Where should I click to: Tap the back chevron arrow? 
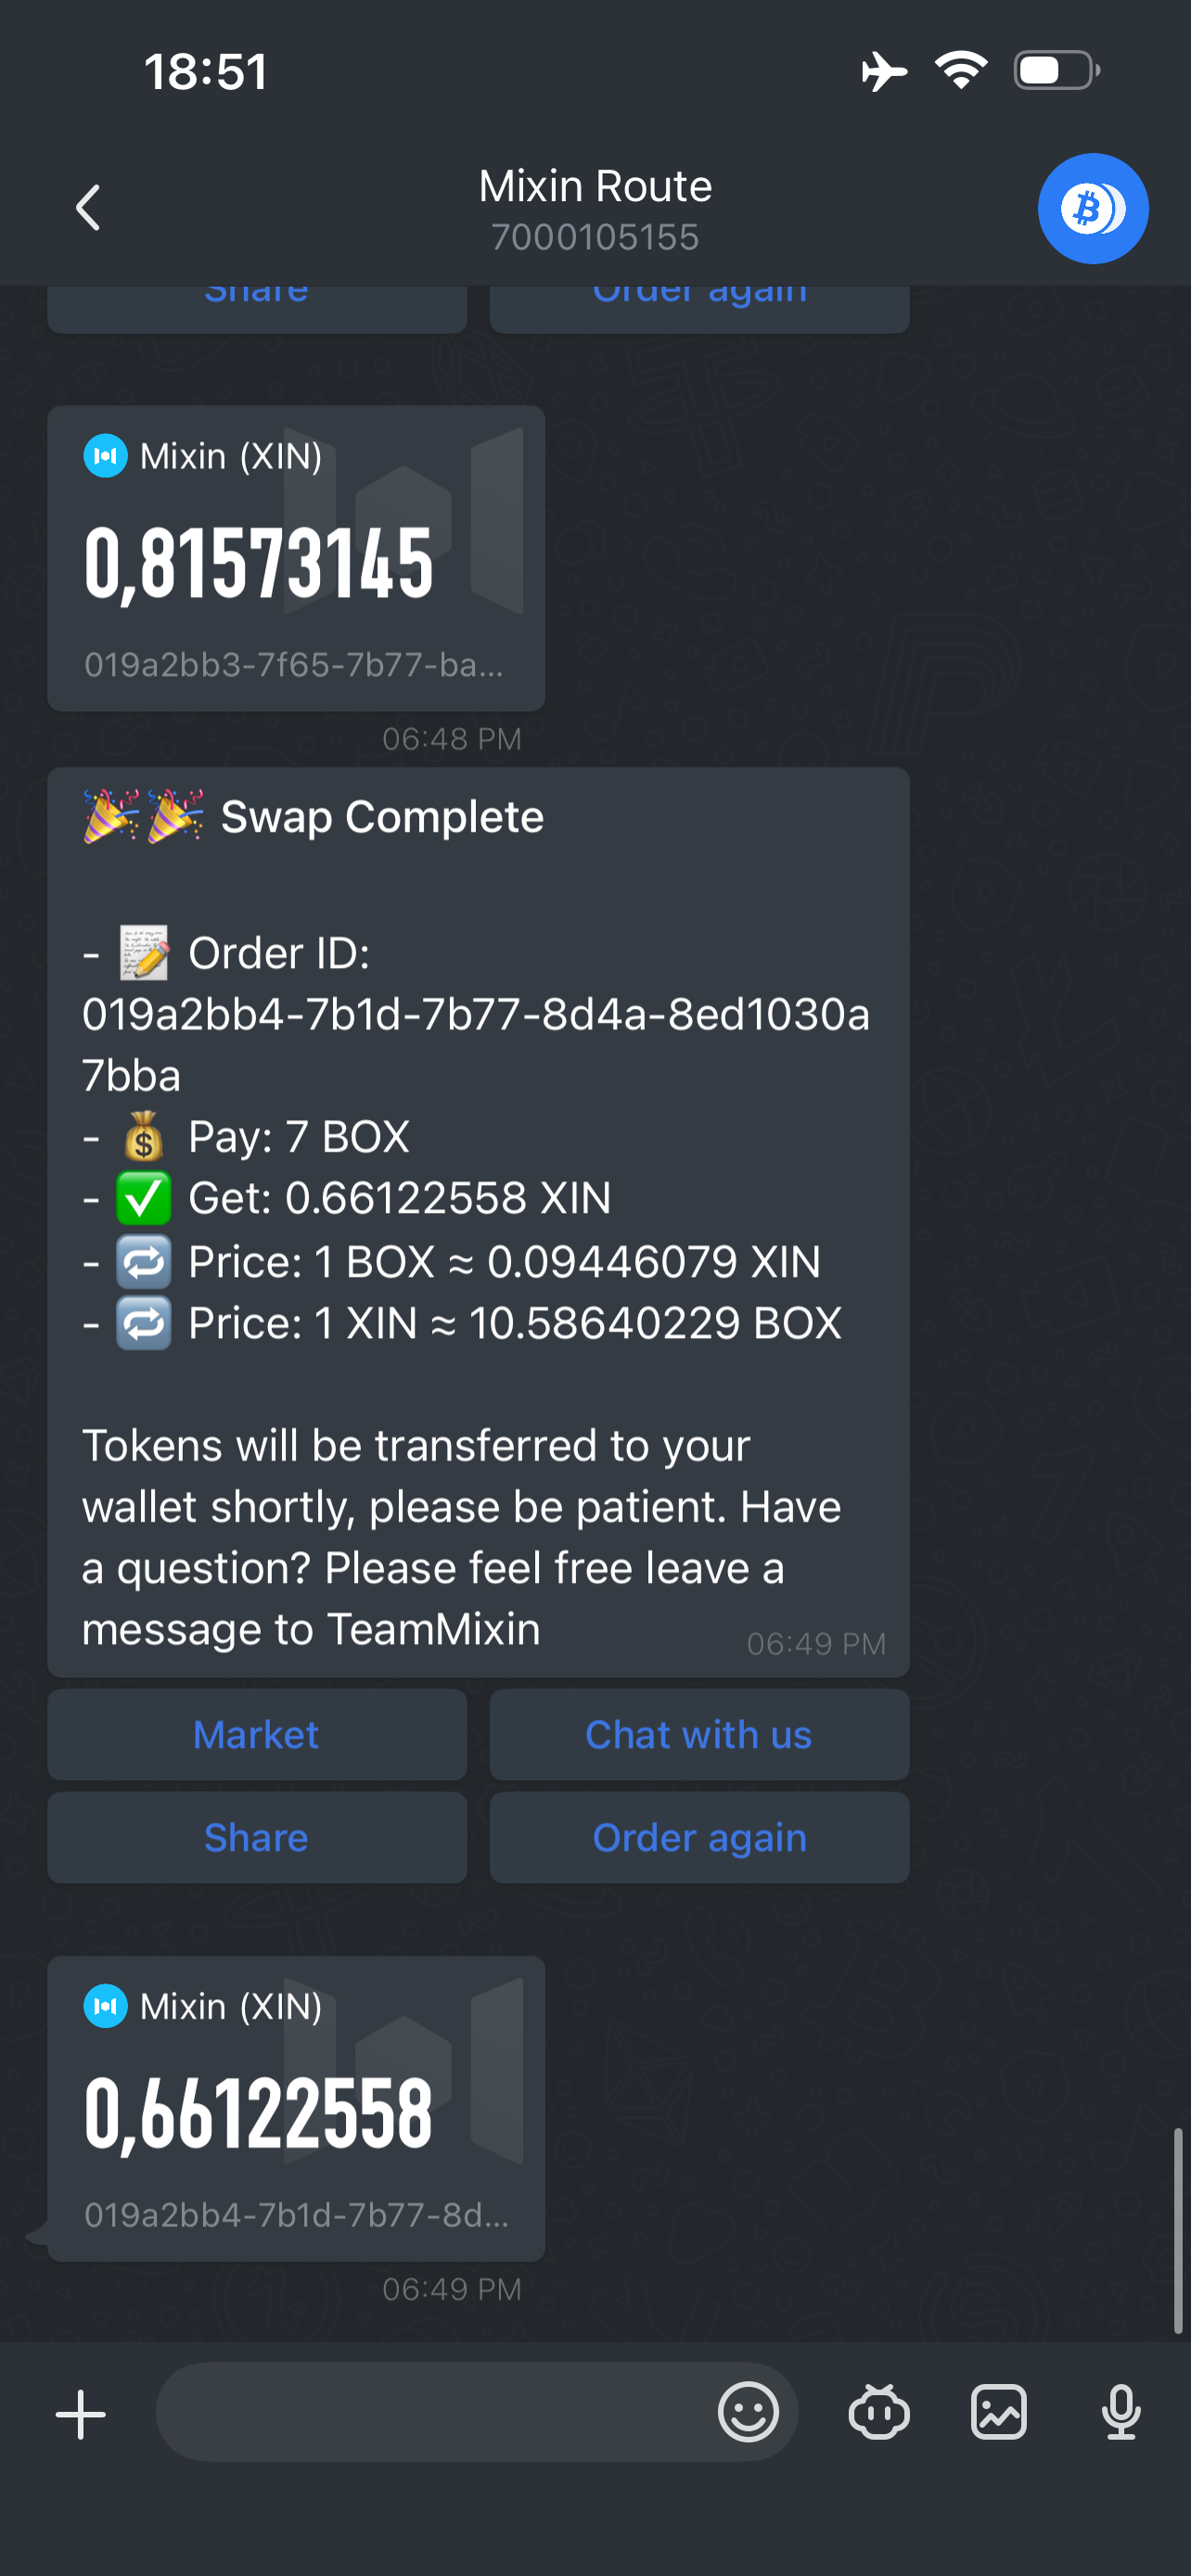click(x=88, y=208)
